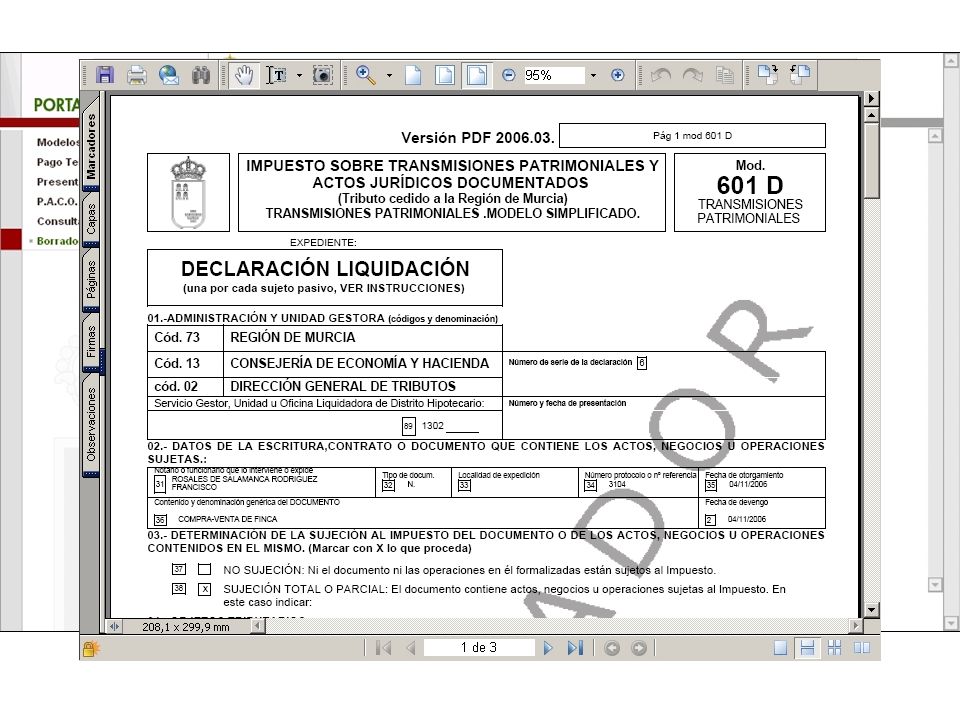Switch to Facing pages layout
The image size is (960, 720).
click(861, 648)
